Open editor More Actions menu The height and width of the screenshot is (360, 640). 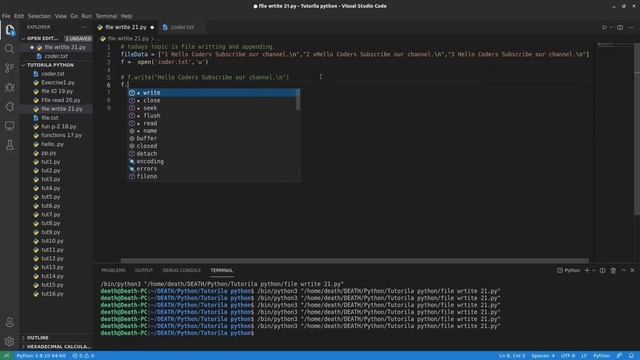coord(631,27)
